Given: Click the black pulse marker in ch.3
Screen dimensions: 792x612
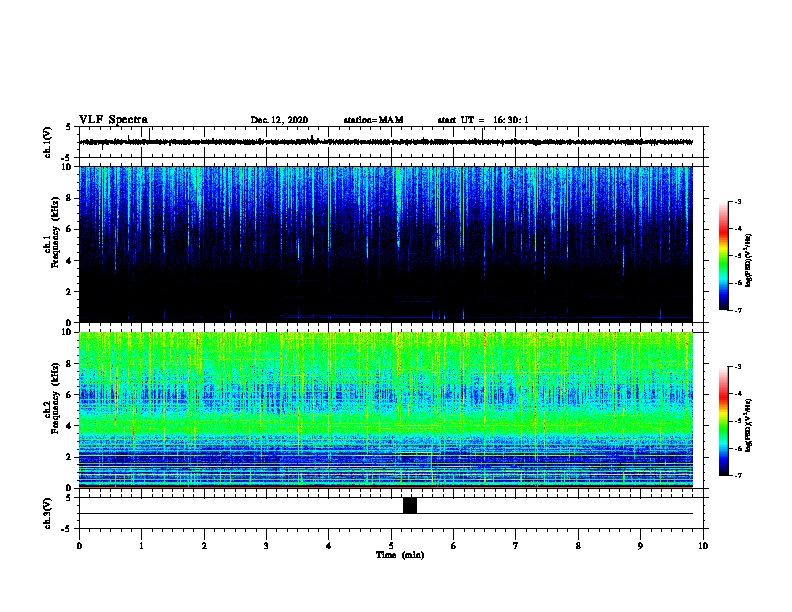Looking at the screenshot, I should 410,505.
